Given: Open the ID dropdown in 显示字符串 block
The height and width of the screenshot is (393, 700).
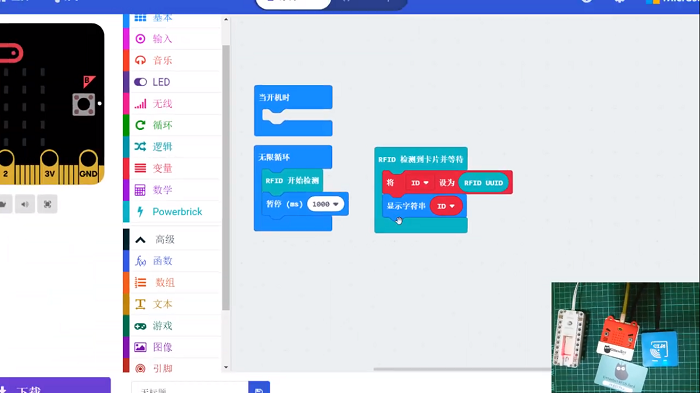Looking at the screenshot, I should click(446, 206).
